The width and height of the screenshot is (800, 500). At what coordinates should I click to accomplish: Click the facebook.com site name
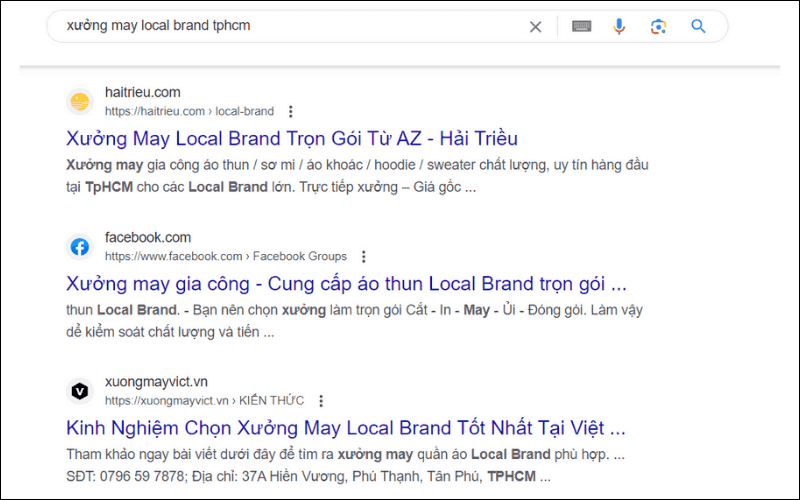click(x=148, y=237)
